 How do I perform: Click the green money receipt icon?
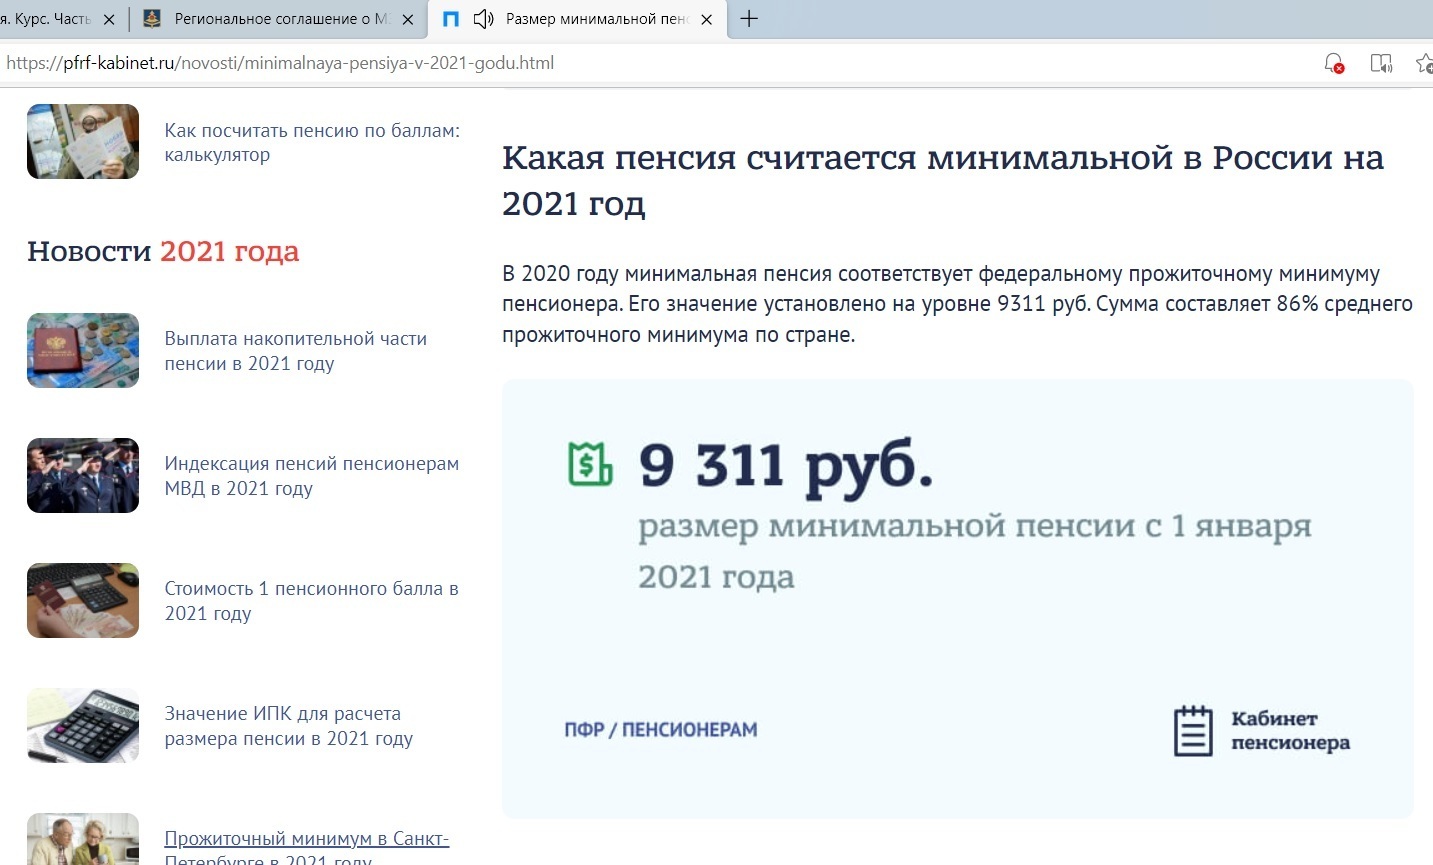pos(590,464)
